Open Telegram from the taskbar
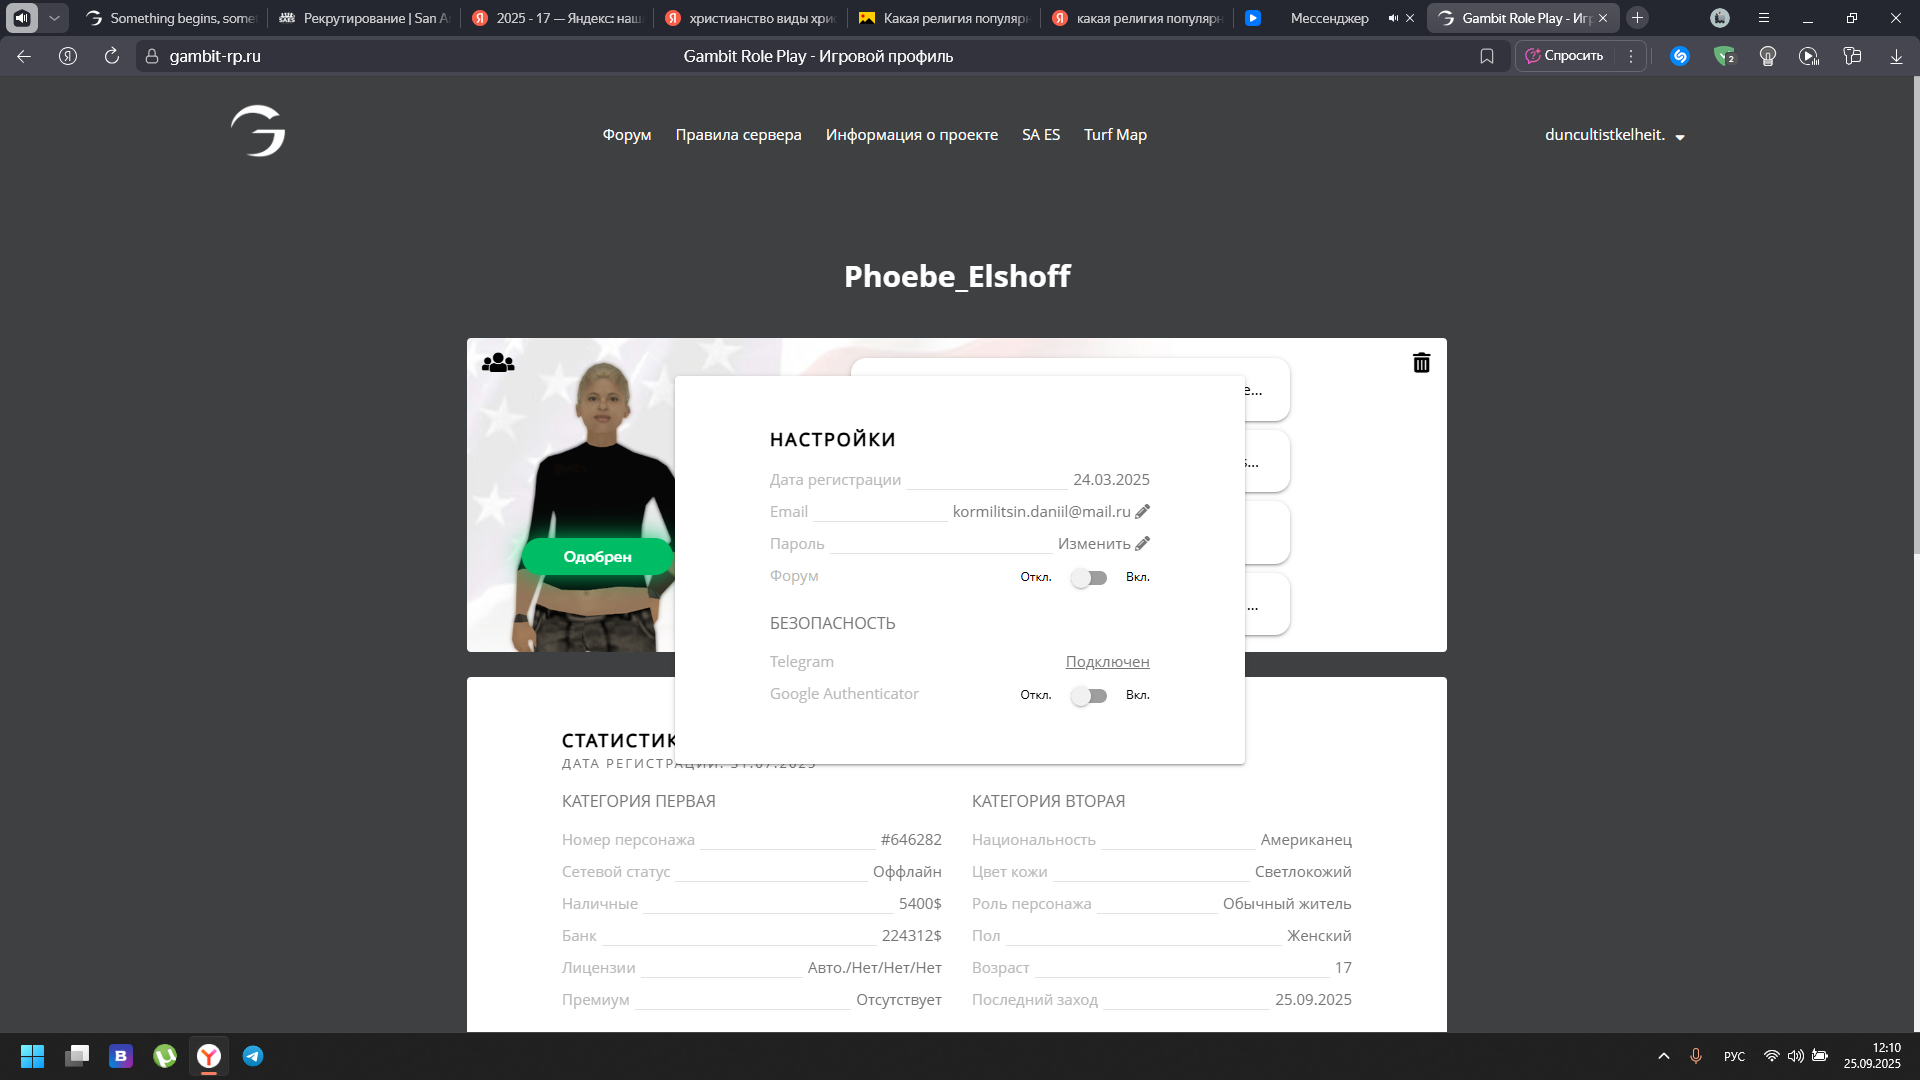The height and width of the screenshot is (1080, 1920). coord(253,1056)
